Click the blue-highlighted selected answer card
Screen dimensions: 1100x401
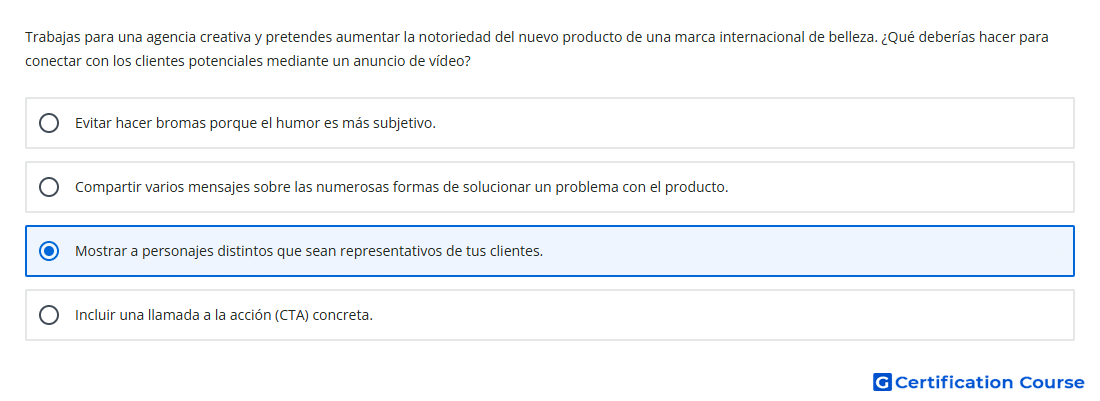click(x=550, y=251)
